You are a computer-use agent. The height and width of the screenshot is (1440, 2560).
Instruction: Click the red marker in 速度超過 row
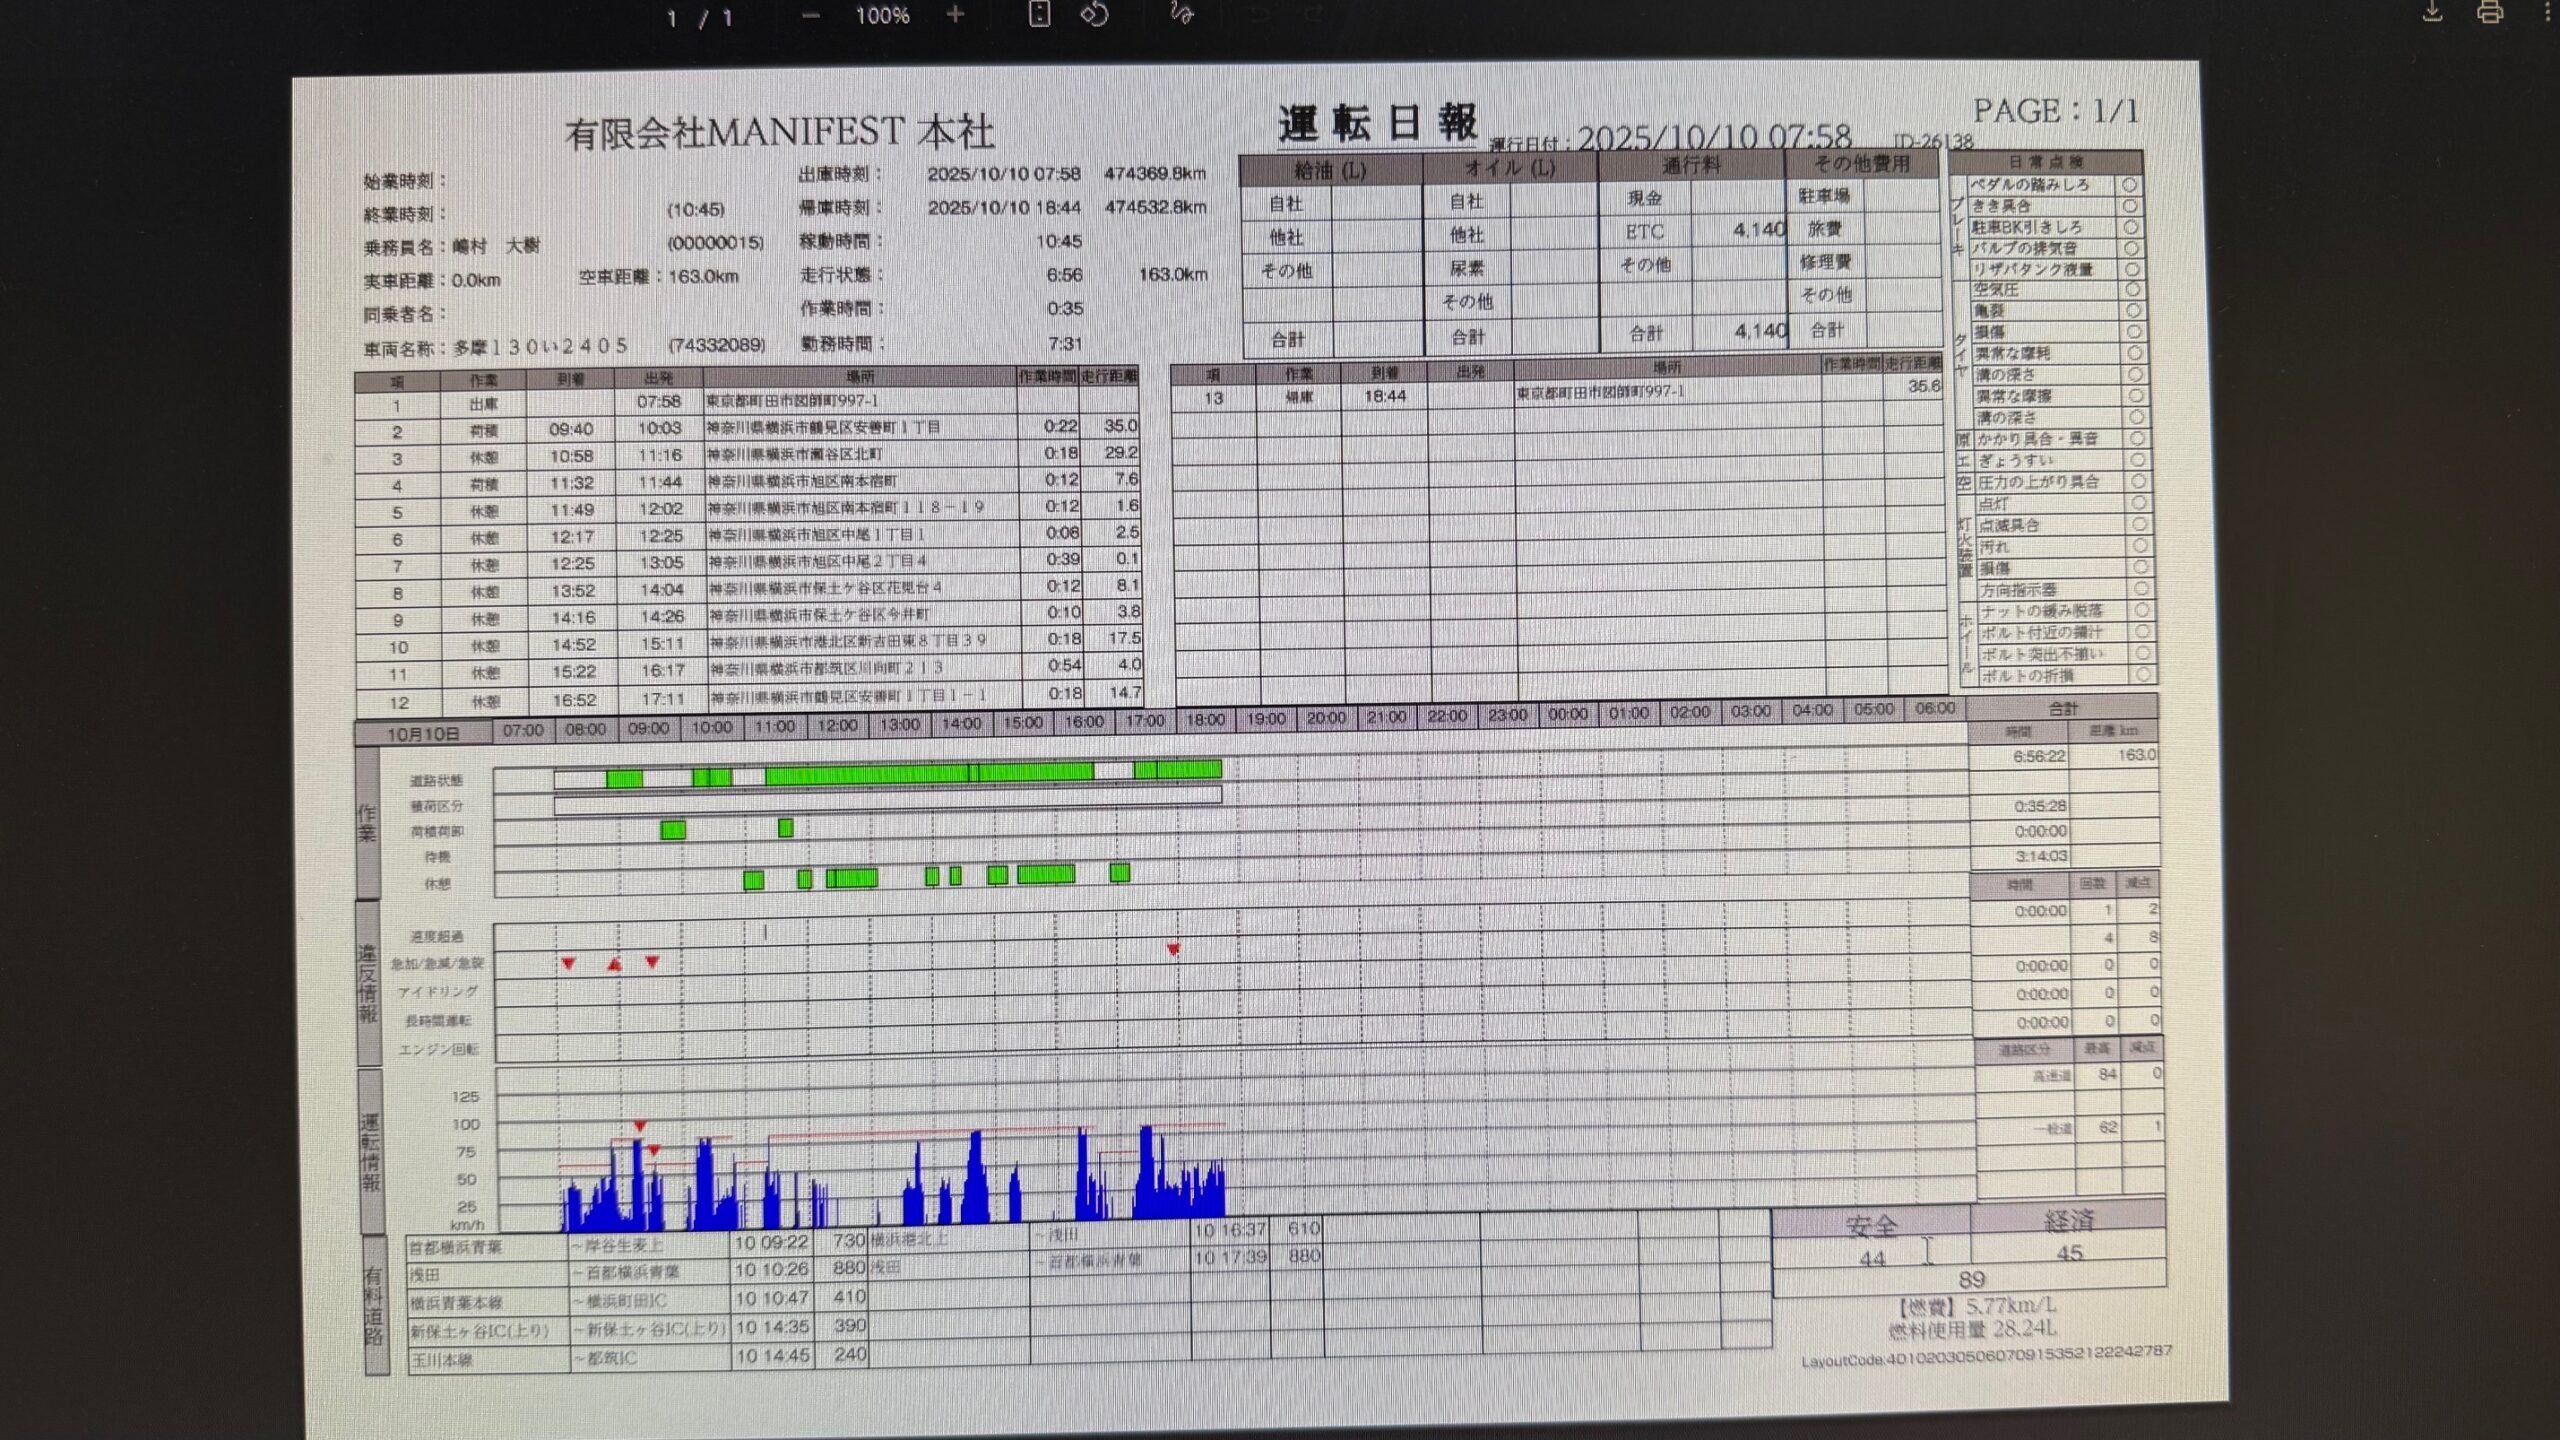coord(1173,949)
